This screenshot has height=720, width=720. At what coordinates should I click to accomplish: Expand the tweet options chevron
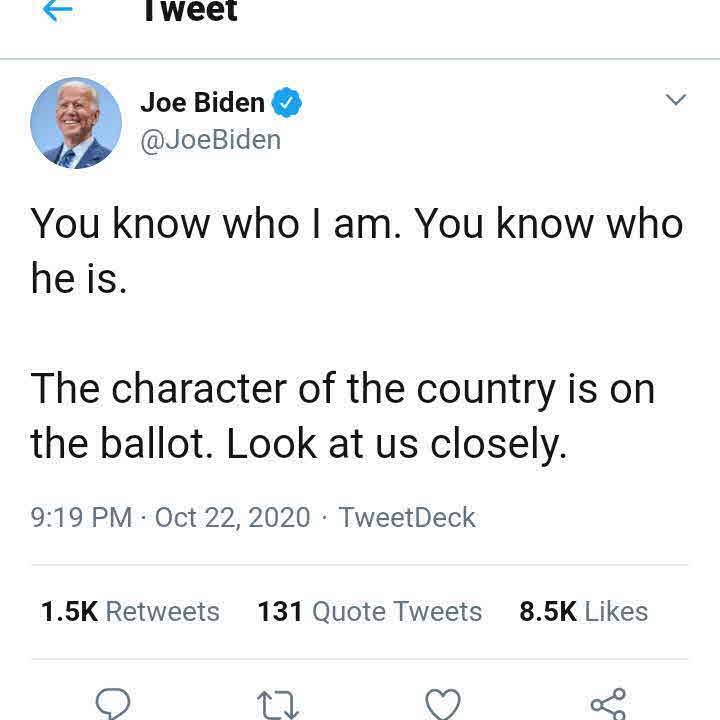point(677,99)
